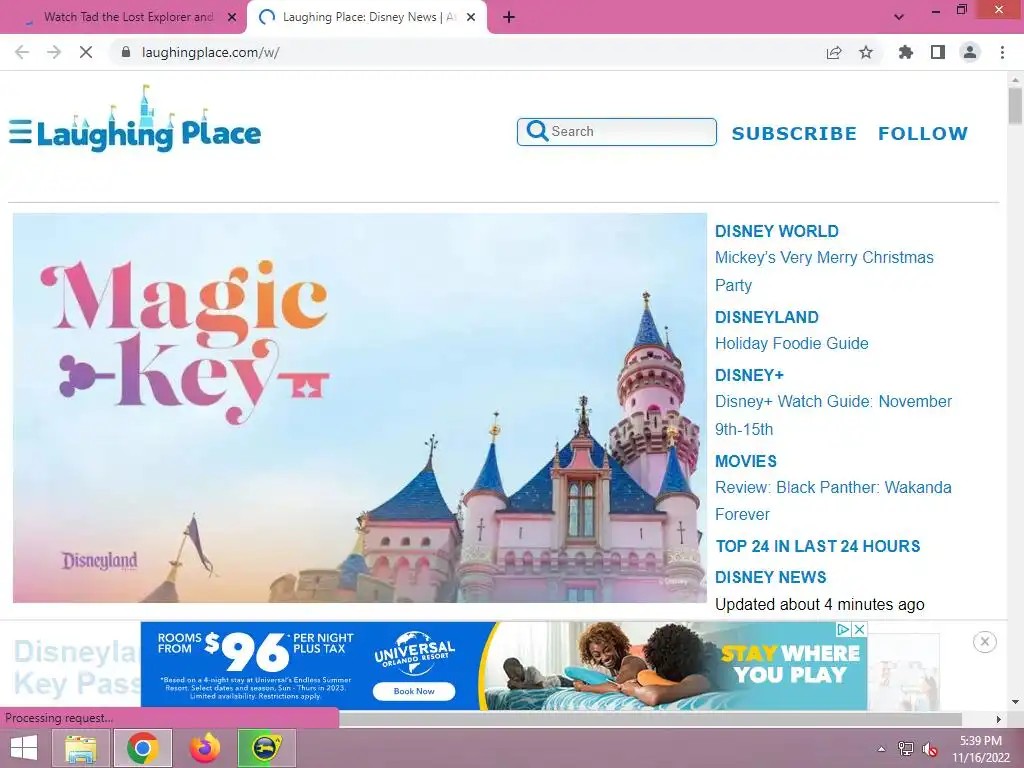Close the Laughing Place tab
The image size is (1024, 768).
(x=471, y=18)
